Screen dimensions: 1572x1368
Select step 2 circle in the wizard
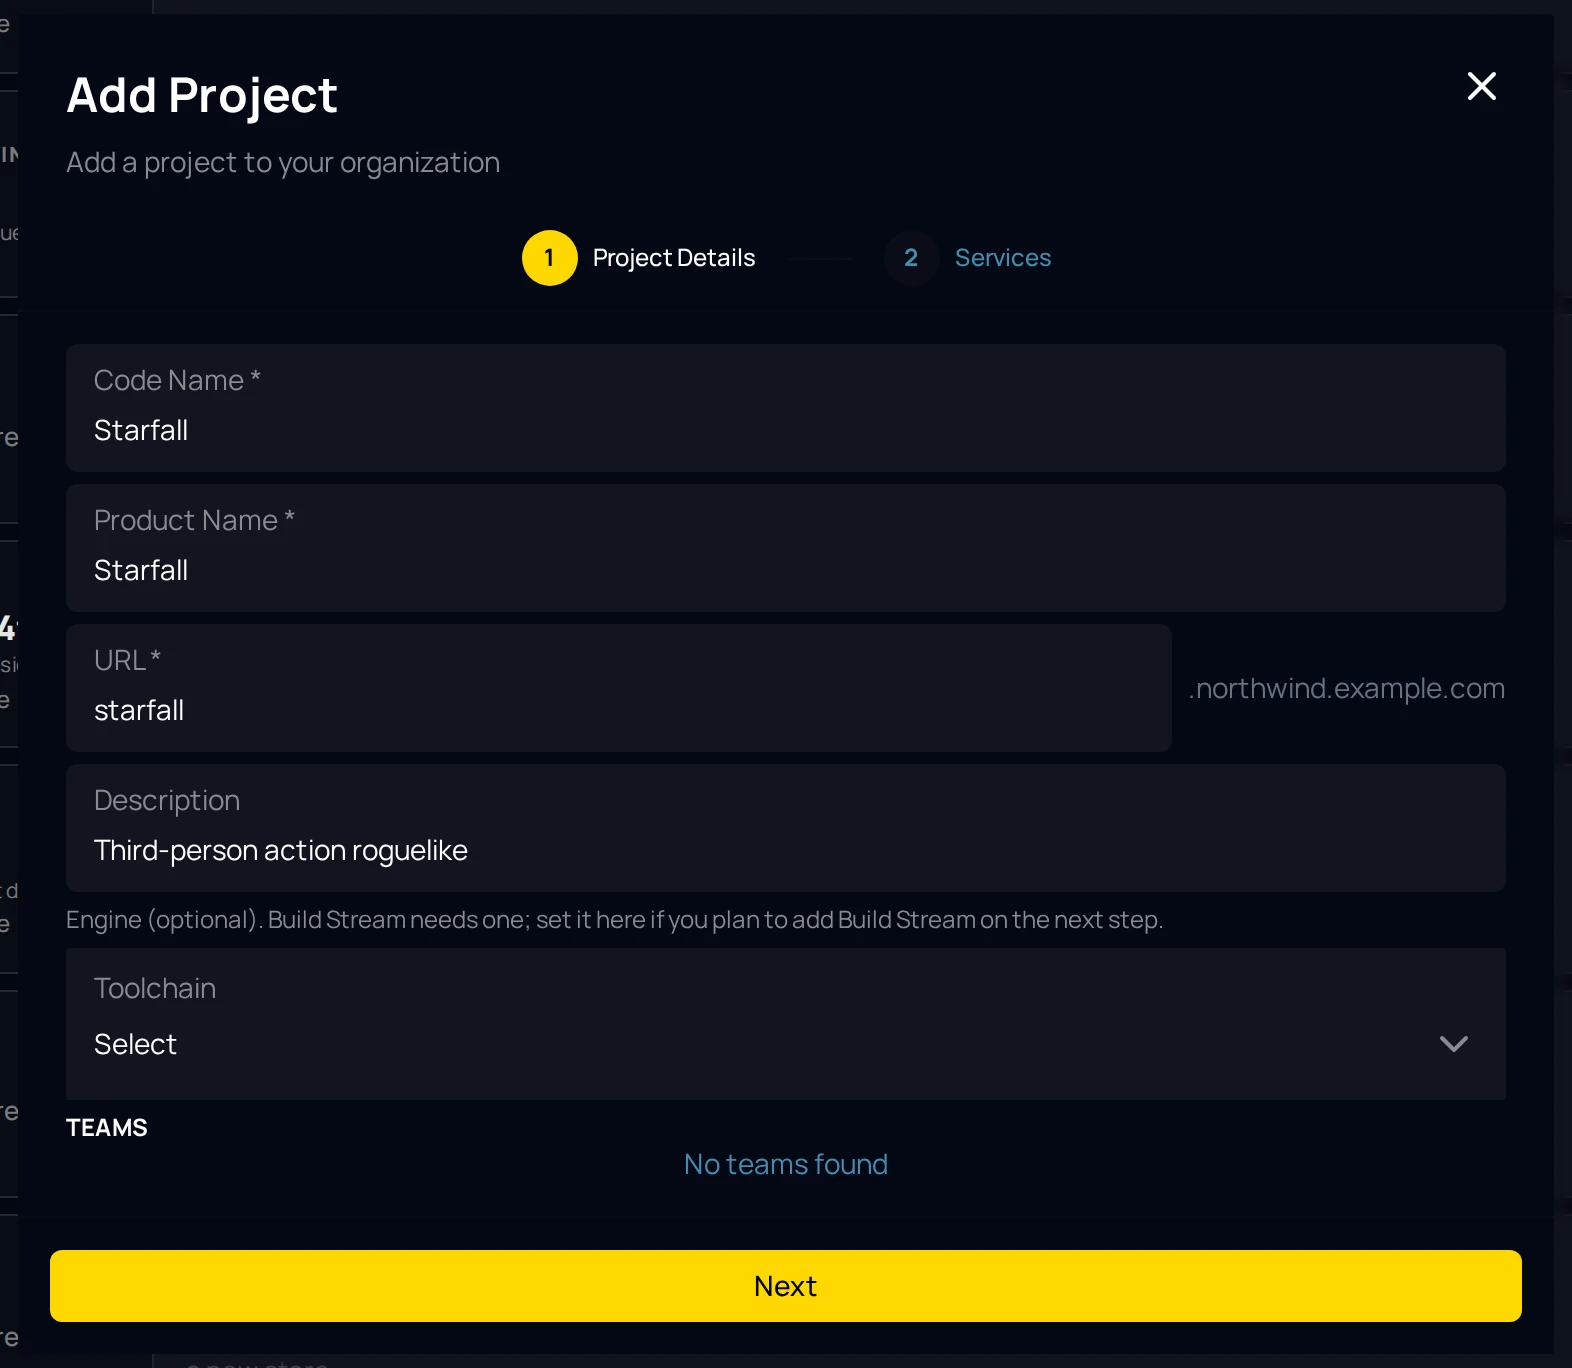coord(911,258)
